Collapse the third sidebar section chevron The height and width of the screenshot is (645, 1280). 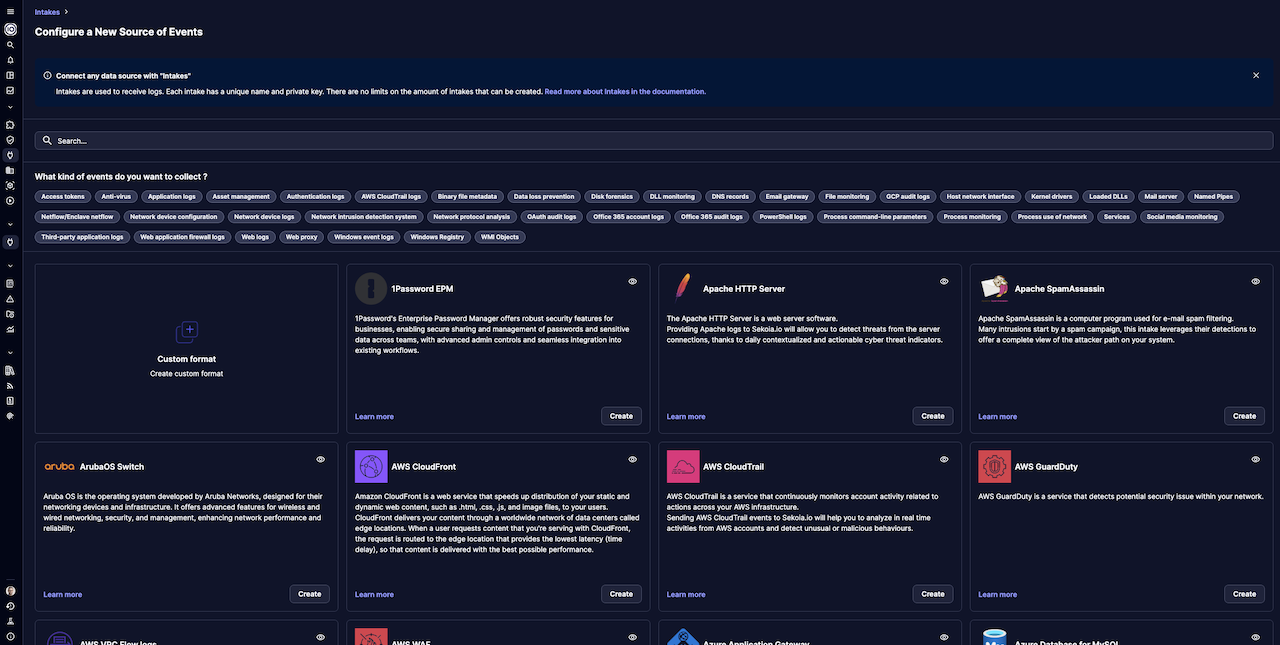[x=10, y=266]
